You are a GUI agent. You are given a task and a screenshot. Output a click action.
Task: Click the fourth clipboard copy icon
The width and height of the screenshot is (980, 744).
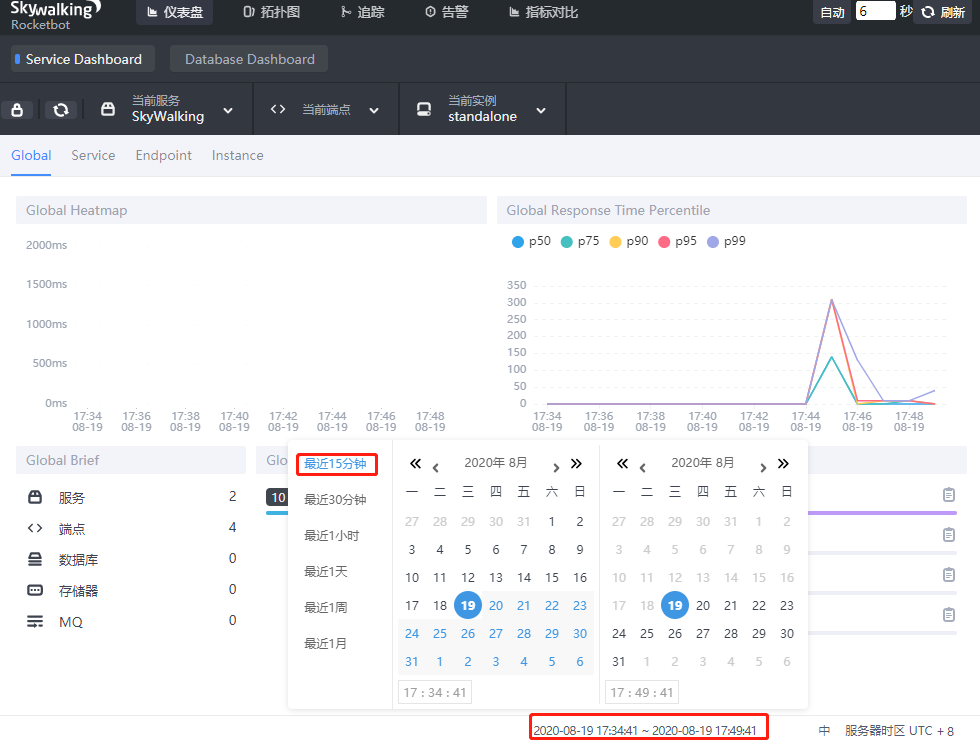(x=949, y=615)
